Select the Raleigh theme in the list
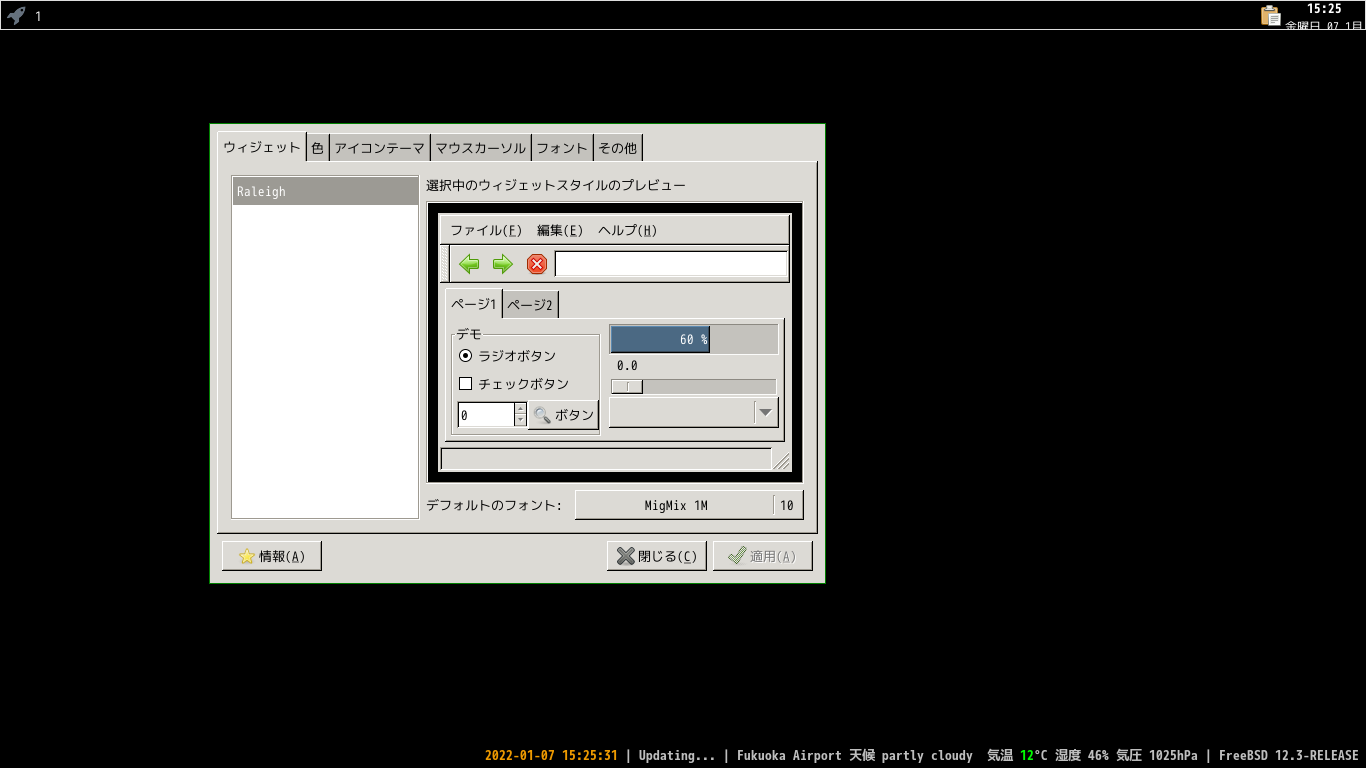The image size is (1366, 768). [325, 191]
